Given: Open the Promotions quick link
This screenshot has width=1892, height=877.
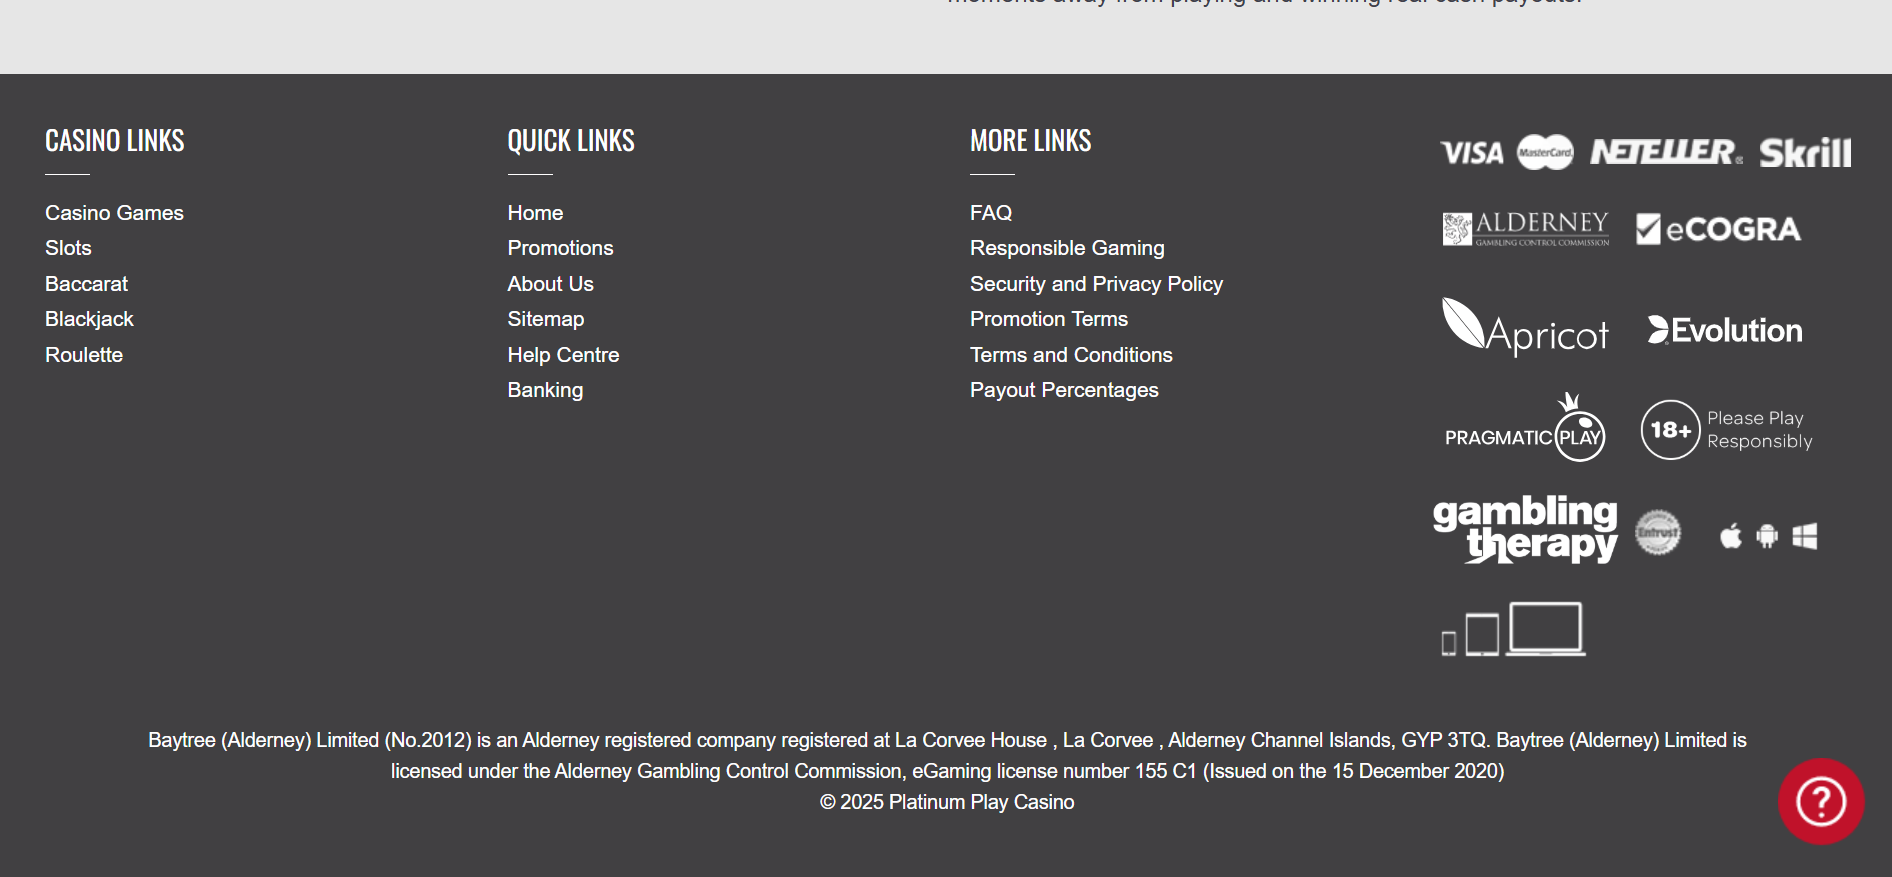Looking at the screenshot, I should (560, 248).
